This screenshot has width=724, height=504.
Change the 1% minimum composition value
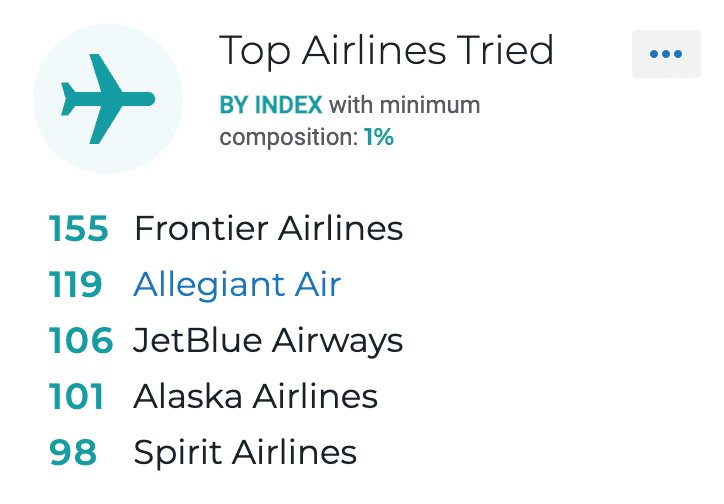click(x=379, y=137)
